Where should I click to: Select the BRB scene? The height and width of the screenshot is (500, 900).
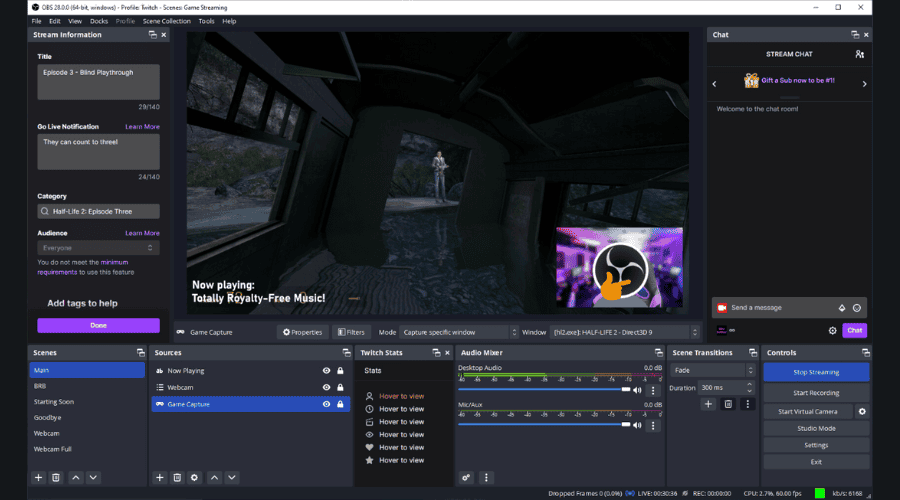[x=87, y=386]
